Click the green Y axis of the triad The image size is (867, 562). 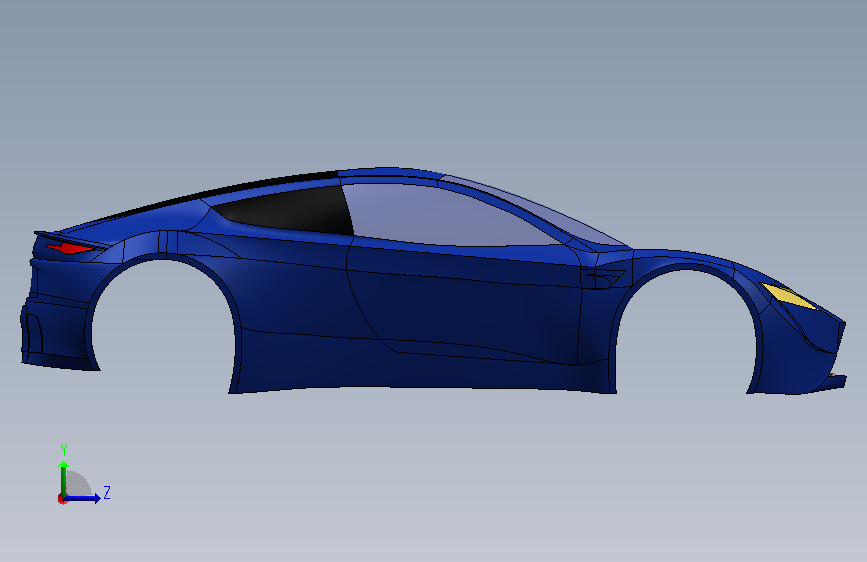pos(64,478)
